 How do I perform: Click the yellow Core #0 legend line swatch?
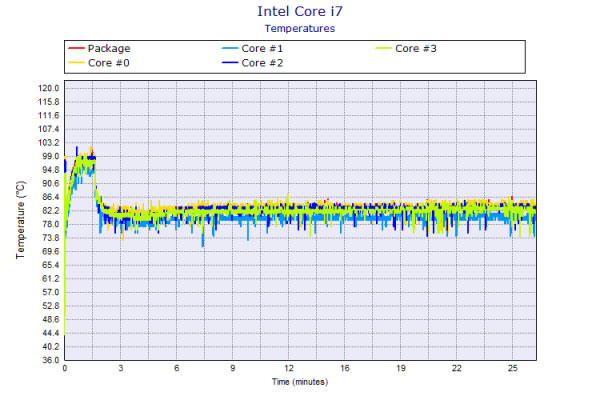[76, 62]
